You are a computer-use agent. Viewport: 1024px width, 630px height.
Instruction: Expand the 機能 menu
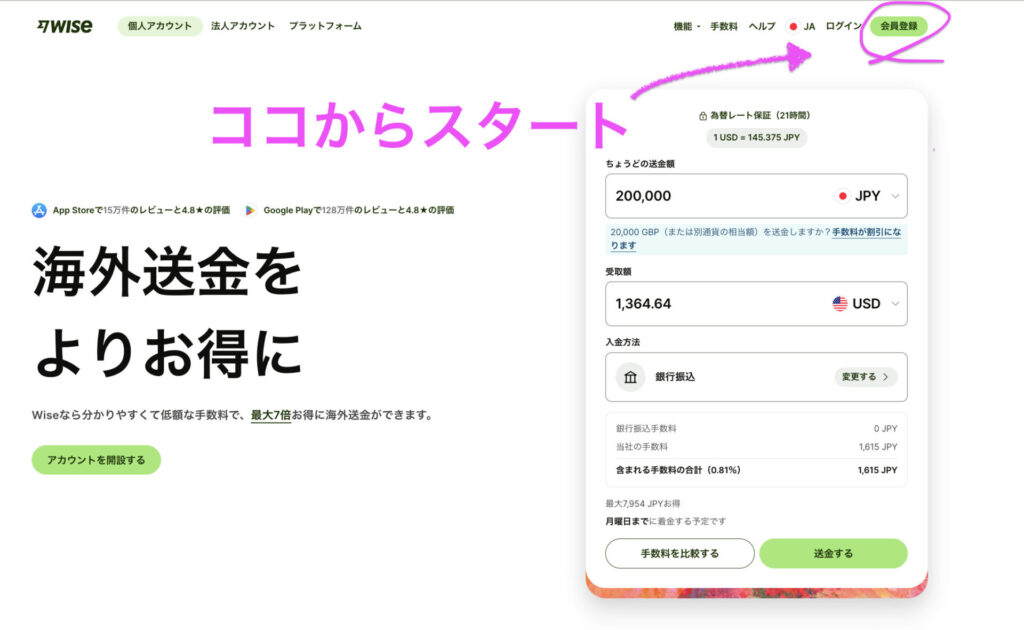pos(686,26)
